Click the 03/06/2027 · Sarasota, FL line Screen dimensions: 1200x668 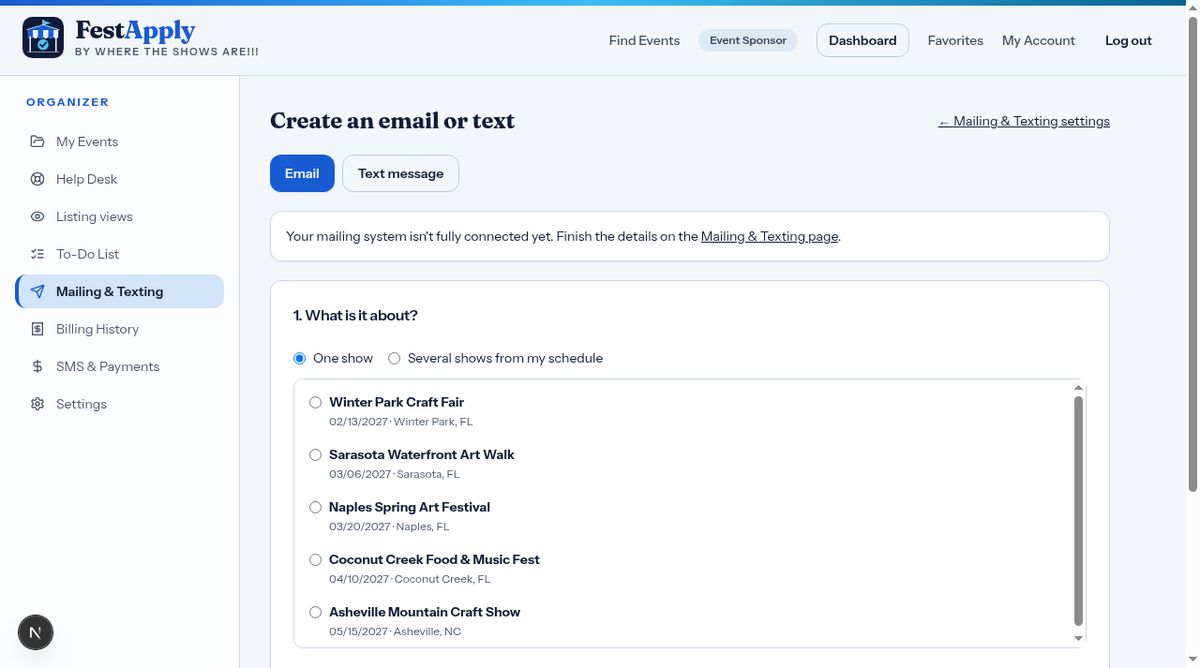394,474
